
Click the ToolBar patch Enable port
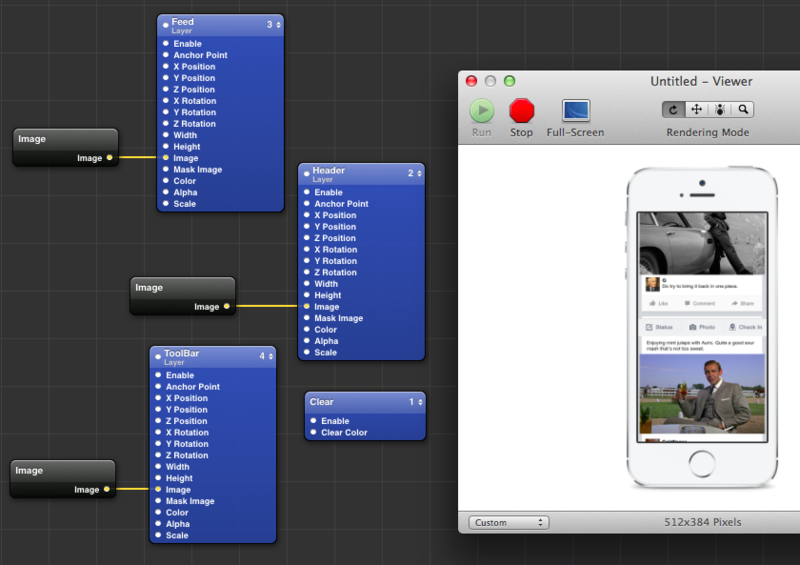click(158, 375)
